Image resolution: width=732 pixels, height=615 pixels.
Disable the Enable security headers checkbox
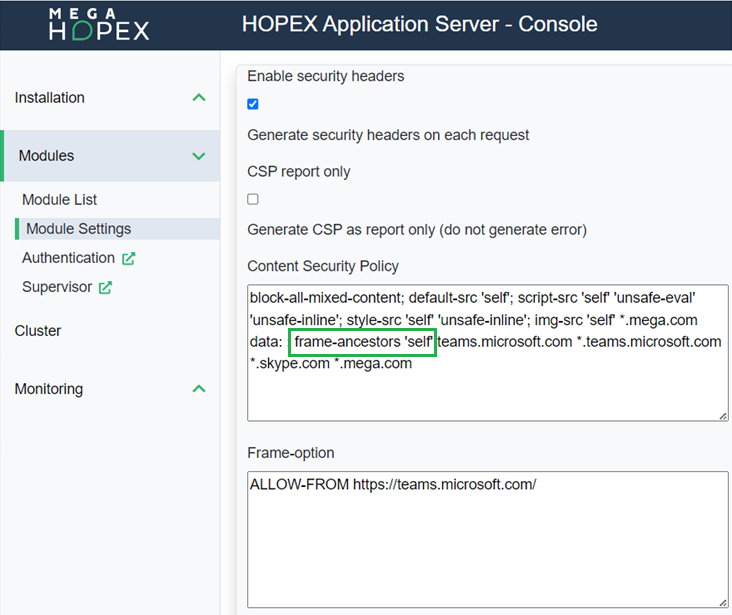[253, 104]
